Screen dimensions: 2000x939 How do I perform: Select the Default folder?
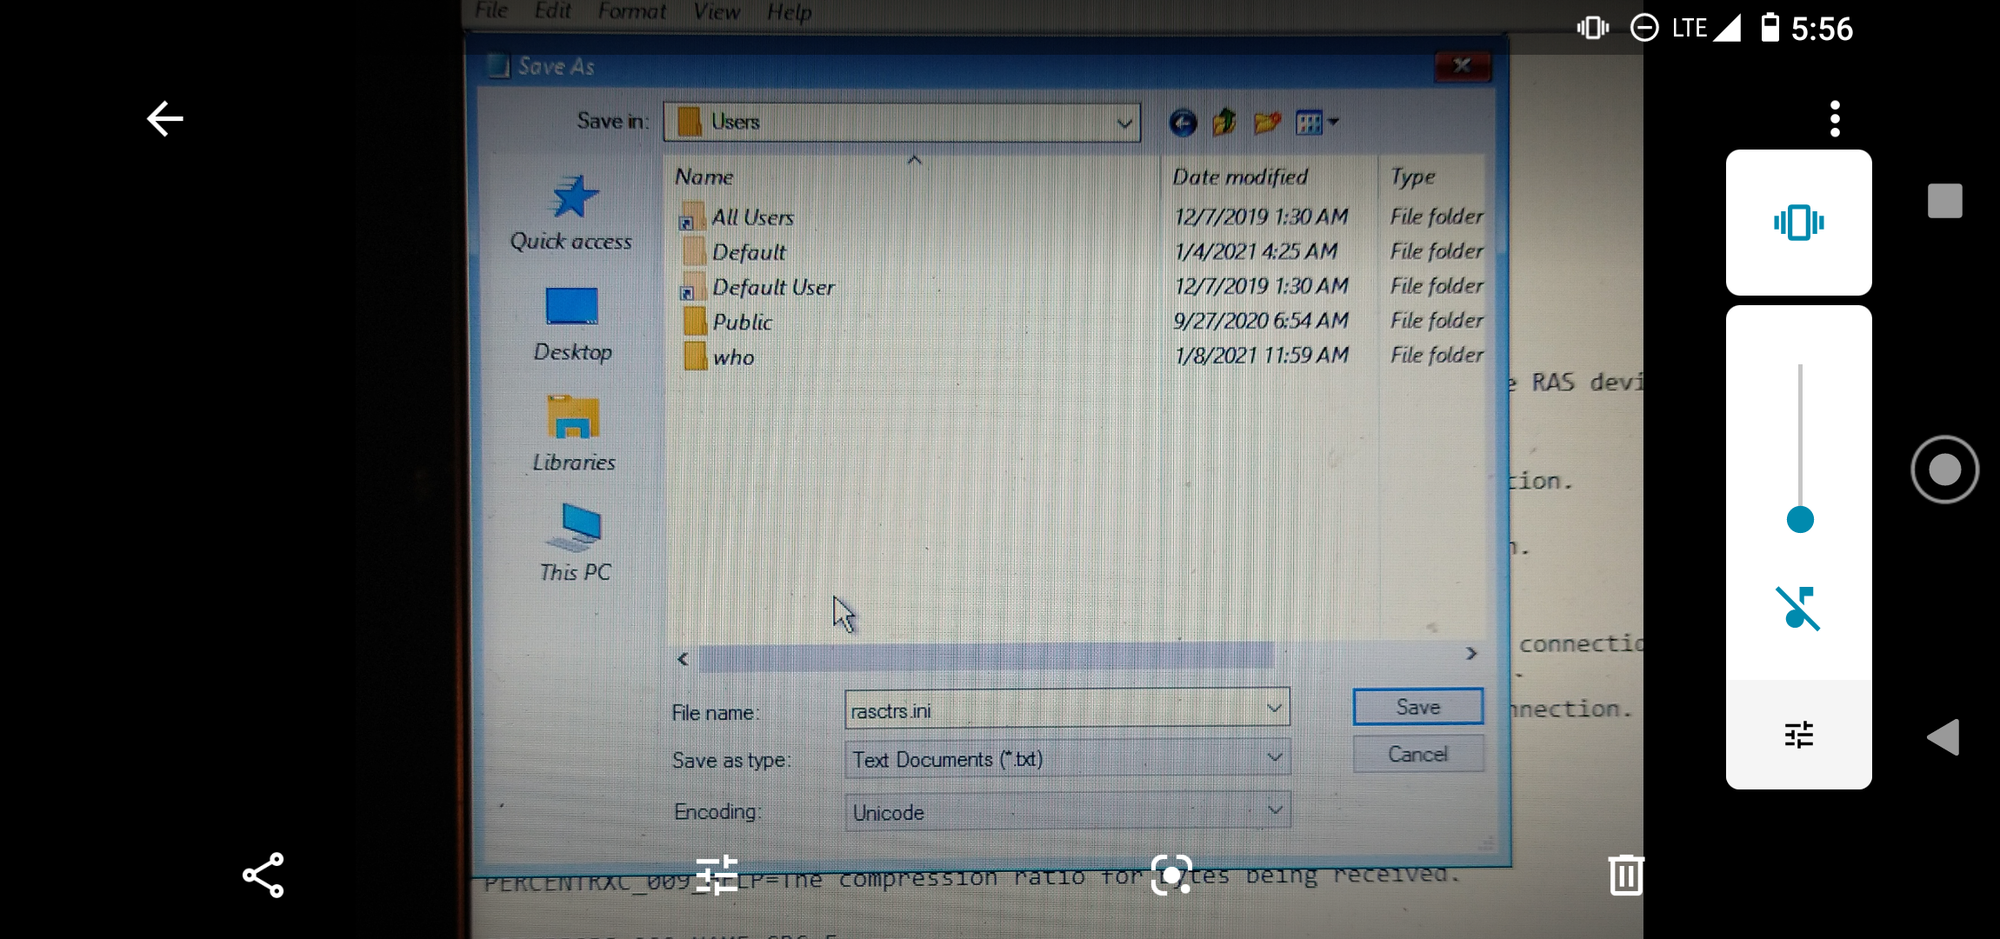pyautogui.click(x=734, y=252)
